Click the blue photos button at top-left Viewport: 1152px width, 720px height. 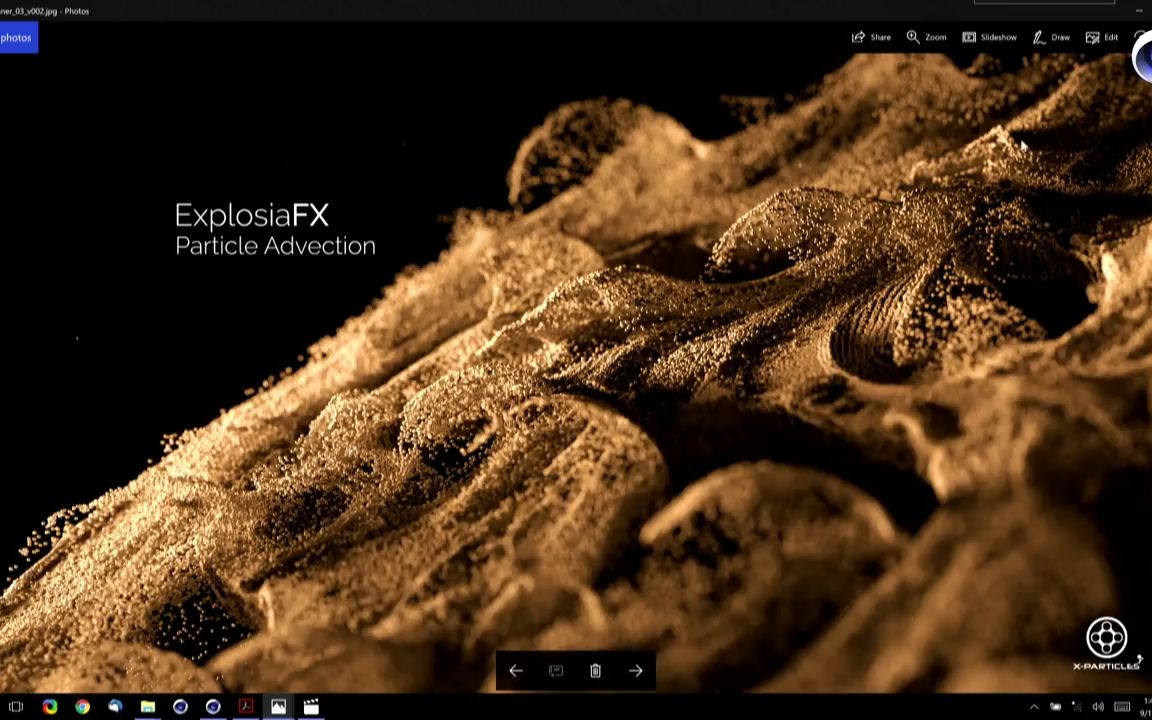tap(17, 38)
